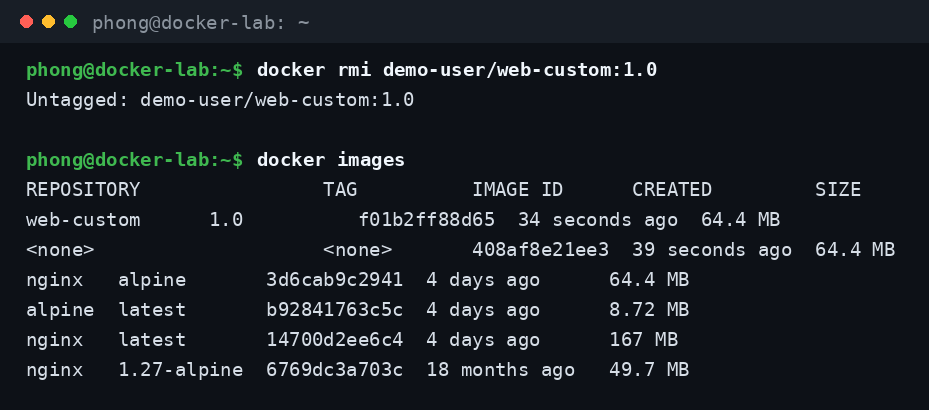Click image ID f01b2ff88d65
The width and height of the screenshot is (929, 410).
point(427,220)
